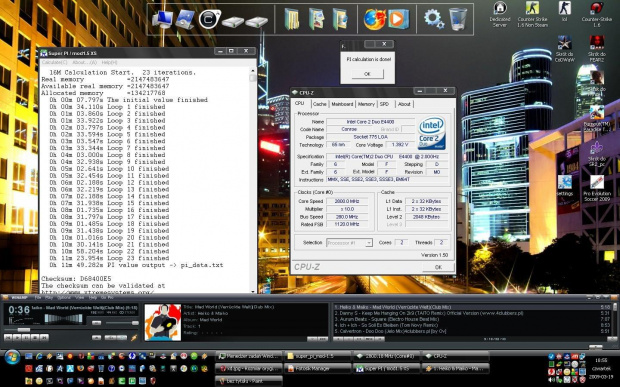The image size is (620, 387).
Task: Switch to the Cache tab in CPU-Z
Action: pos(319,104)
